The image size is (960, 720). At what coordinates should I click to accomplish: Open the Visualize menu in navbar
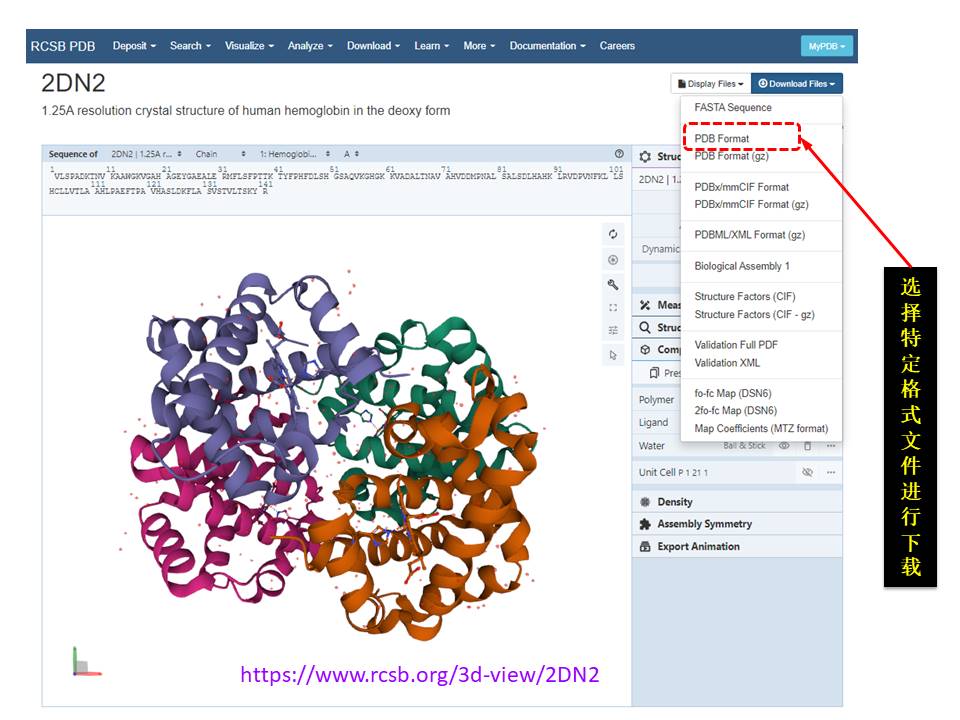[249, 46]
